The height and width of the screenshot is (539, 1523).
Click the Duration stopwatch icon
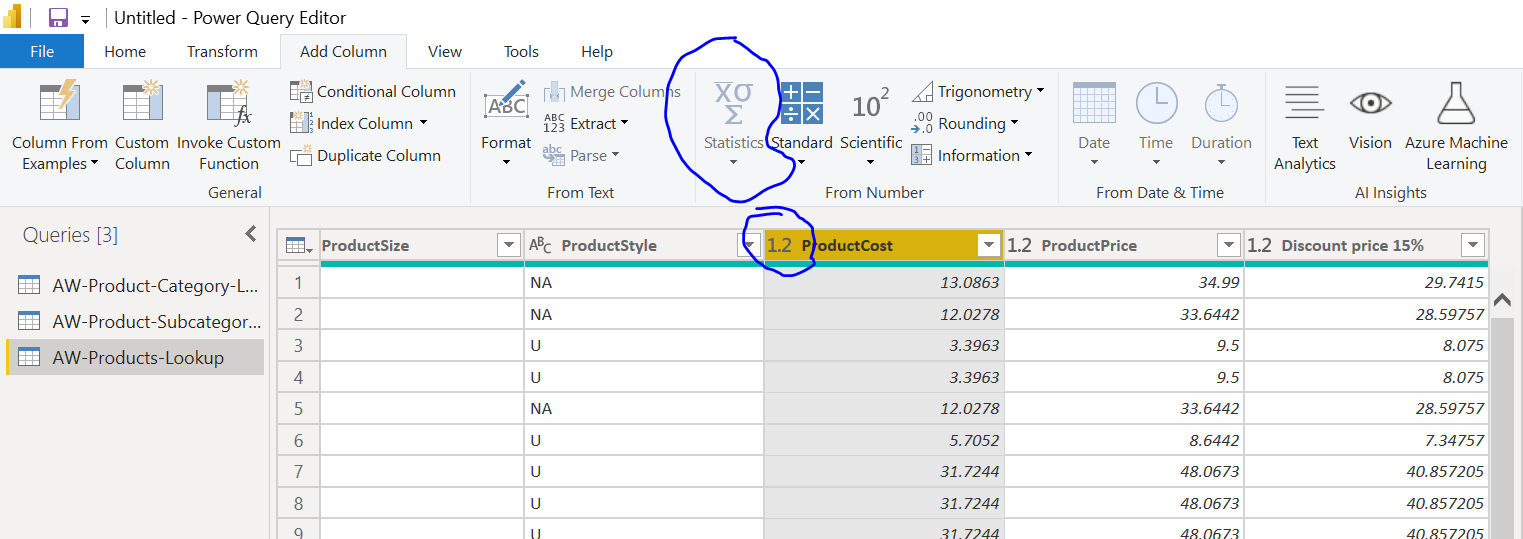[1221, 104]
